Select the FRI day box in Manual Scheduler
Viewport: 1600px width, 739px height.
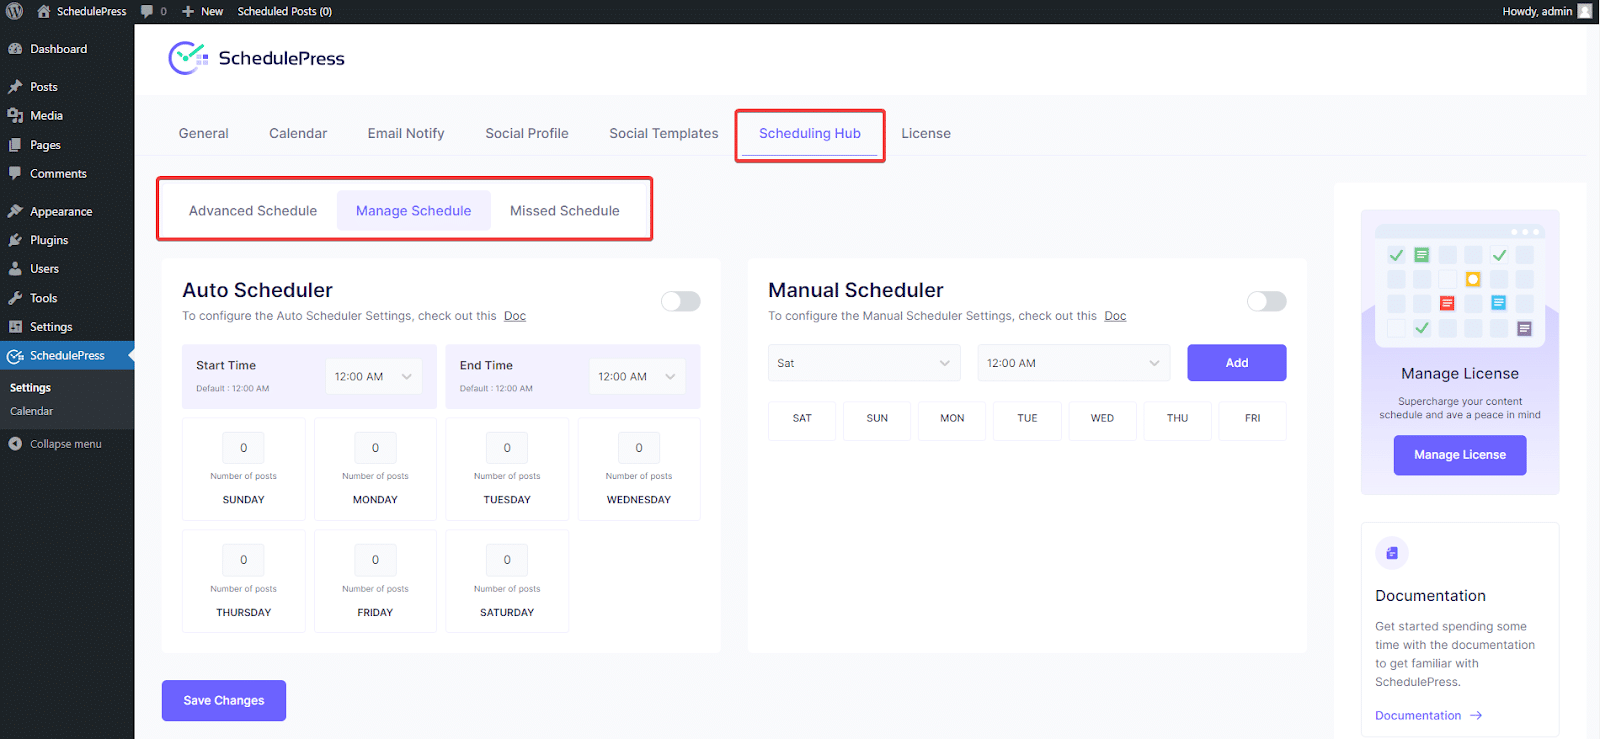click(1252, 419)
